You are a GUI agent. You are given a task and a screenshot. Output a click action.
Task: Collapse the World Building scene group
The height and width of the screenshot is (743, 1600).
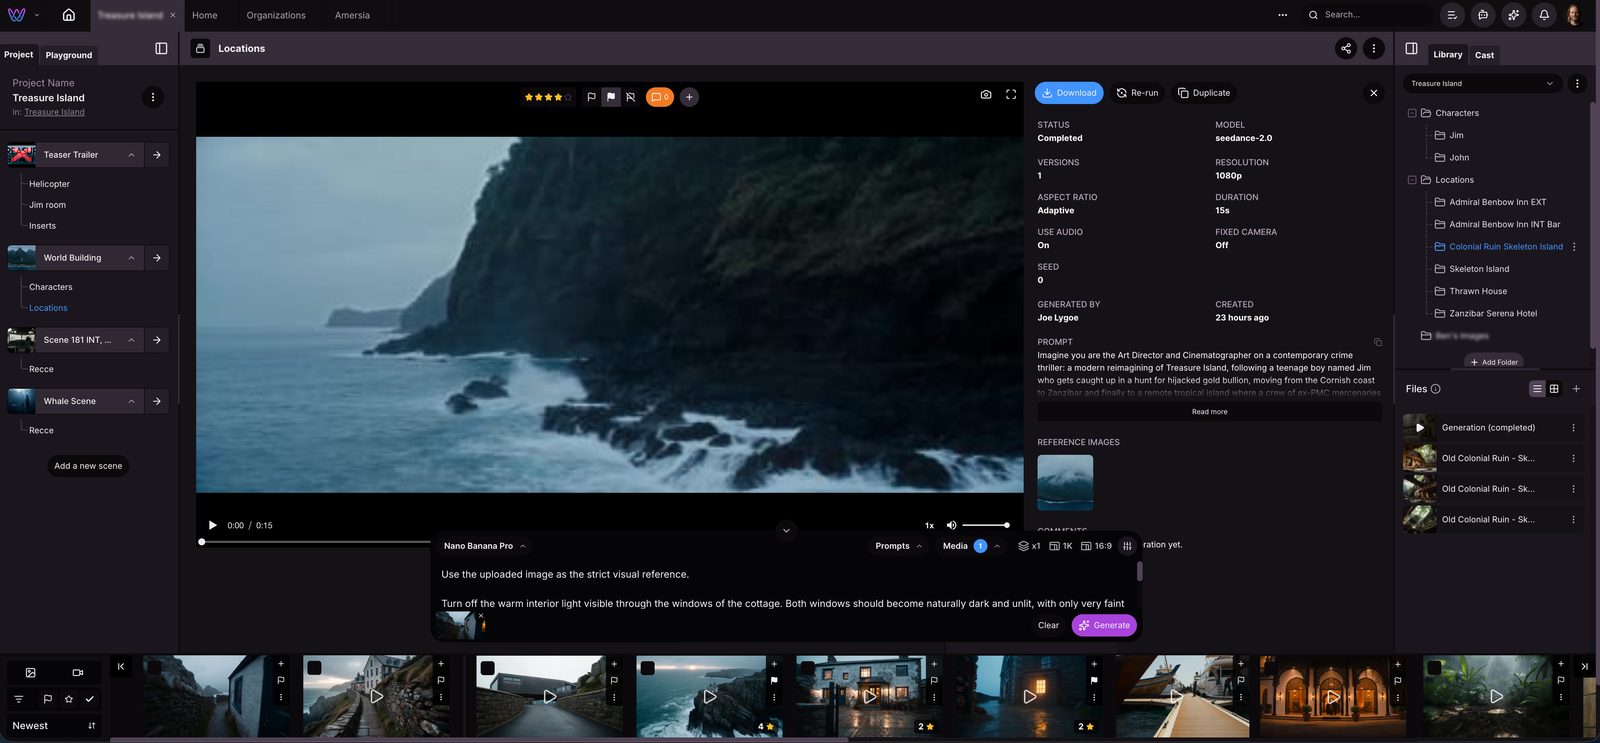click(x=131, y=258)
